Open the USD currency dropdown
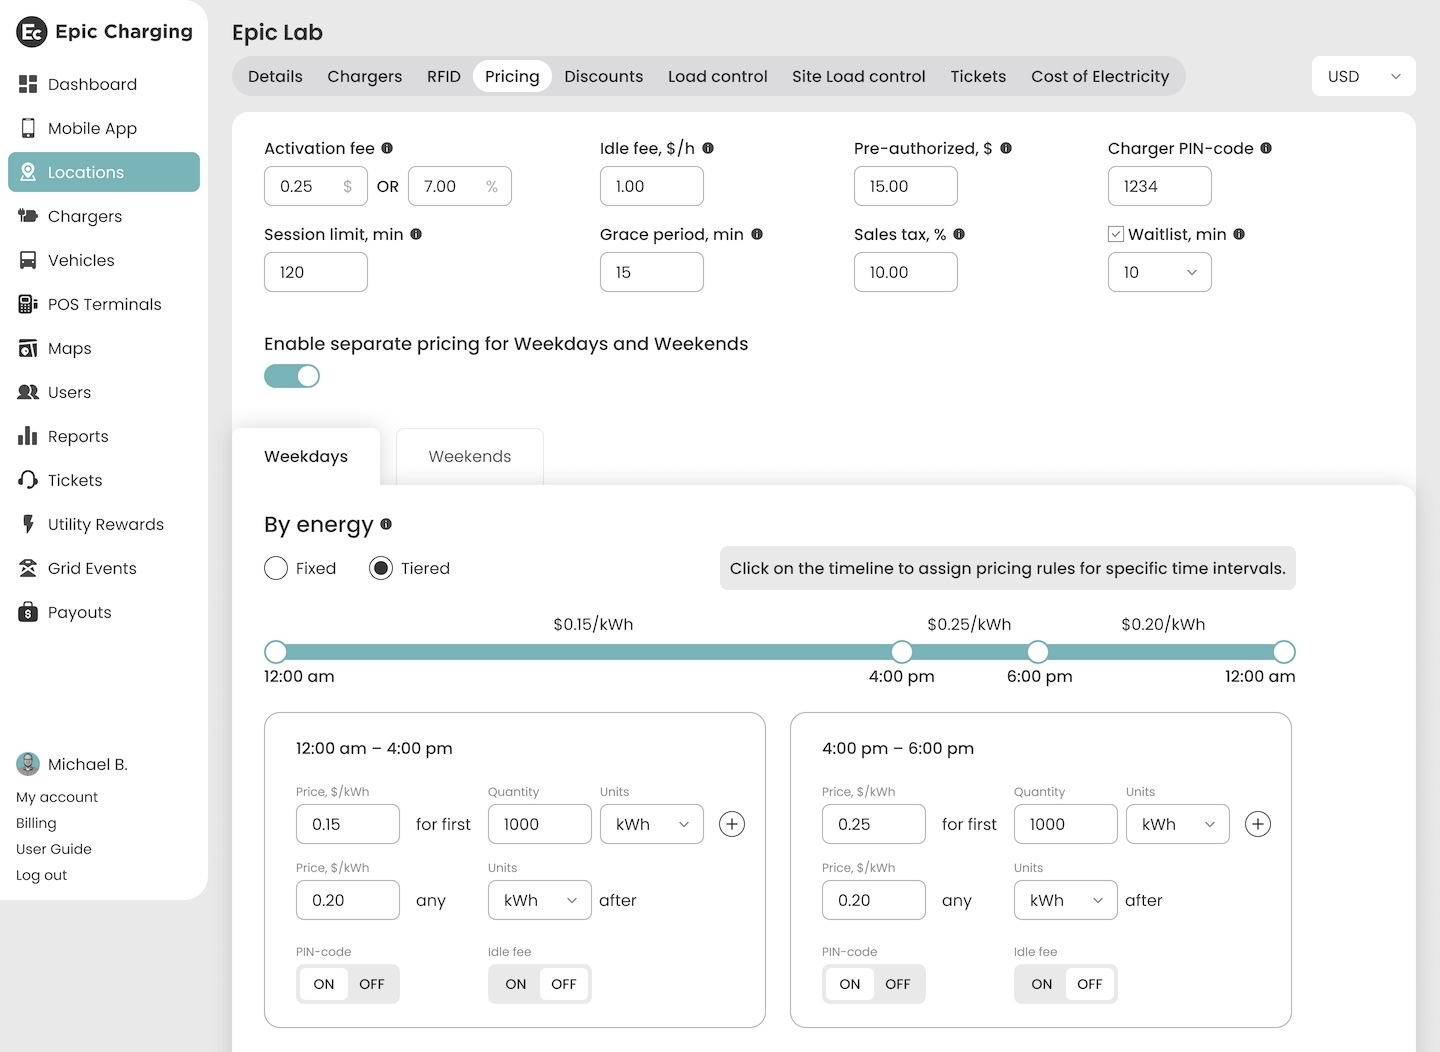 tap(1363, 76)
